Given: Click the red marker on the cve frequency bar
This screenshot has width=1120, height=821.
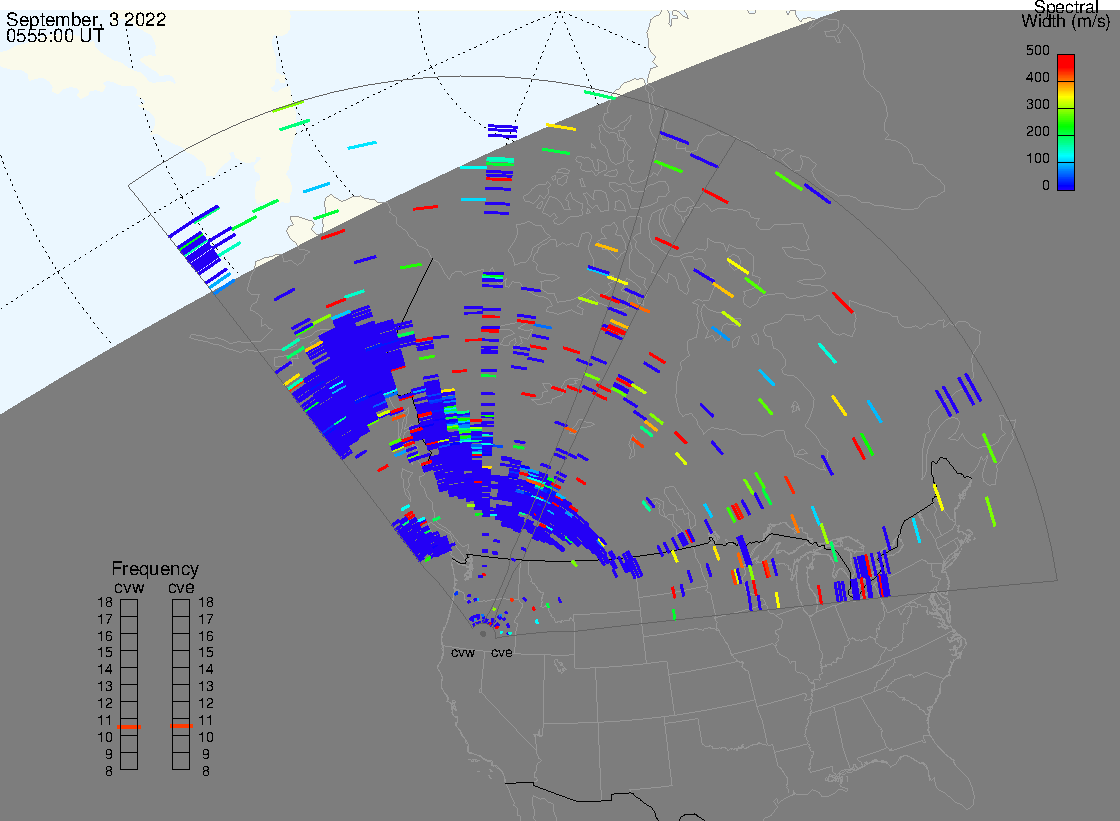Looking at the screenshot, I should (x=181, y=726).
